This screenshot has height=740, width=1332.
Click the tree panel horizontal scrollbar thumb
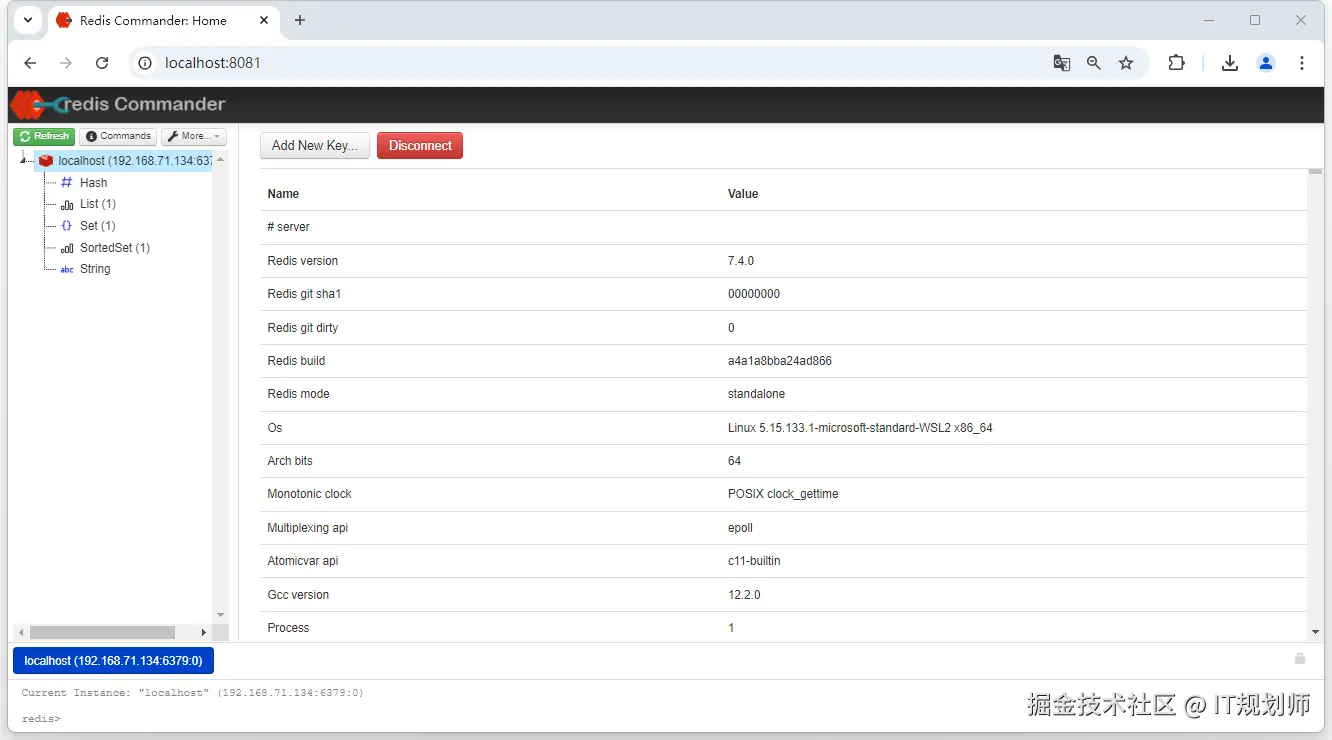102,632
